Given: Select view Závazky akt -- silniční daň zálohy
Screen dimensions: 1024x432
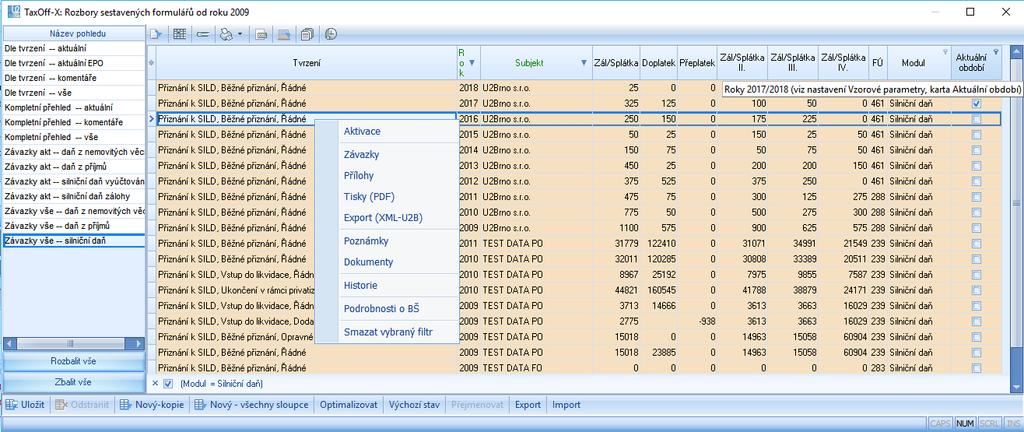Looking at the screenshot, I should tap(74, 196).
